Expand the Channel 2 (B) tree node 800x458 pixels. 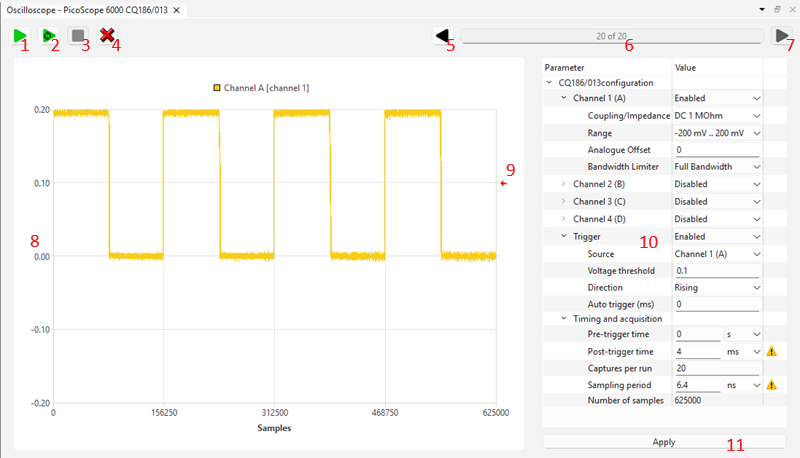(564, 184)
